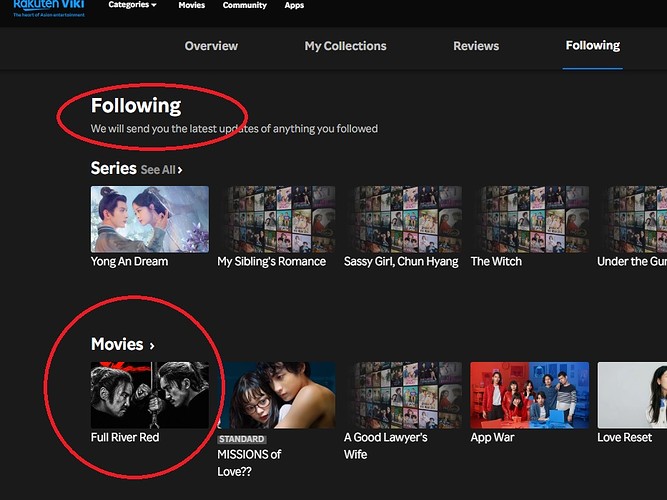Click the Yong An Dream title
This screenshot has height=500, width=667.
[x=129, y=261]
